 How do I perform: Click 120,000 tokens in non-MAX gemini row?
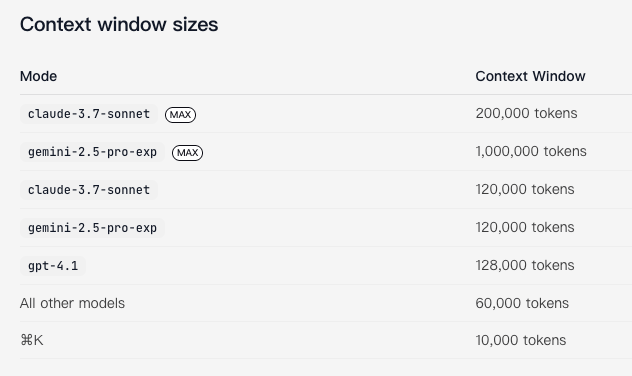(x=525, y=227)
